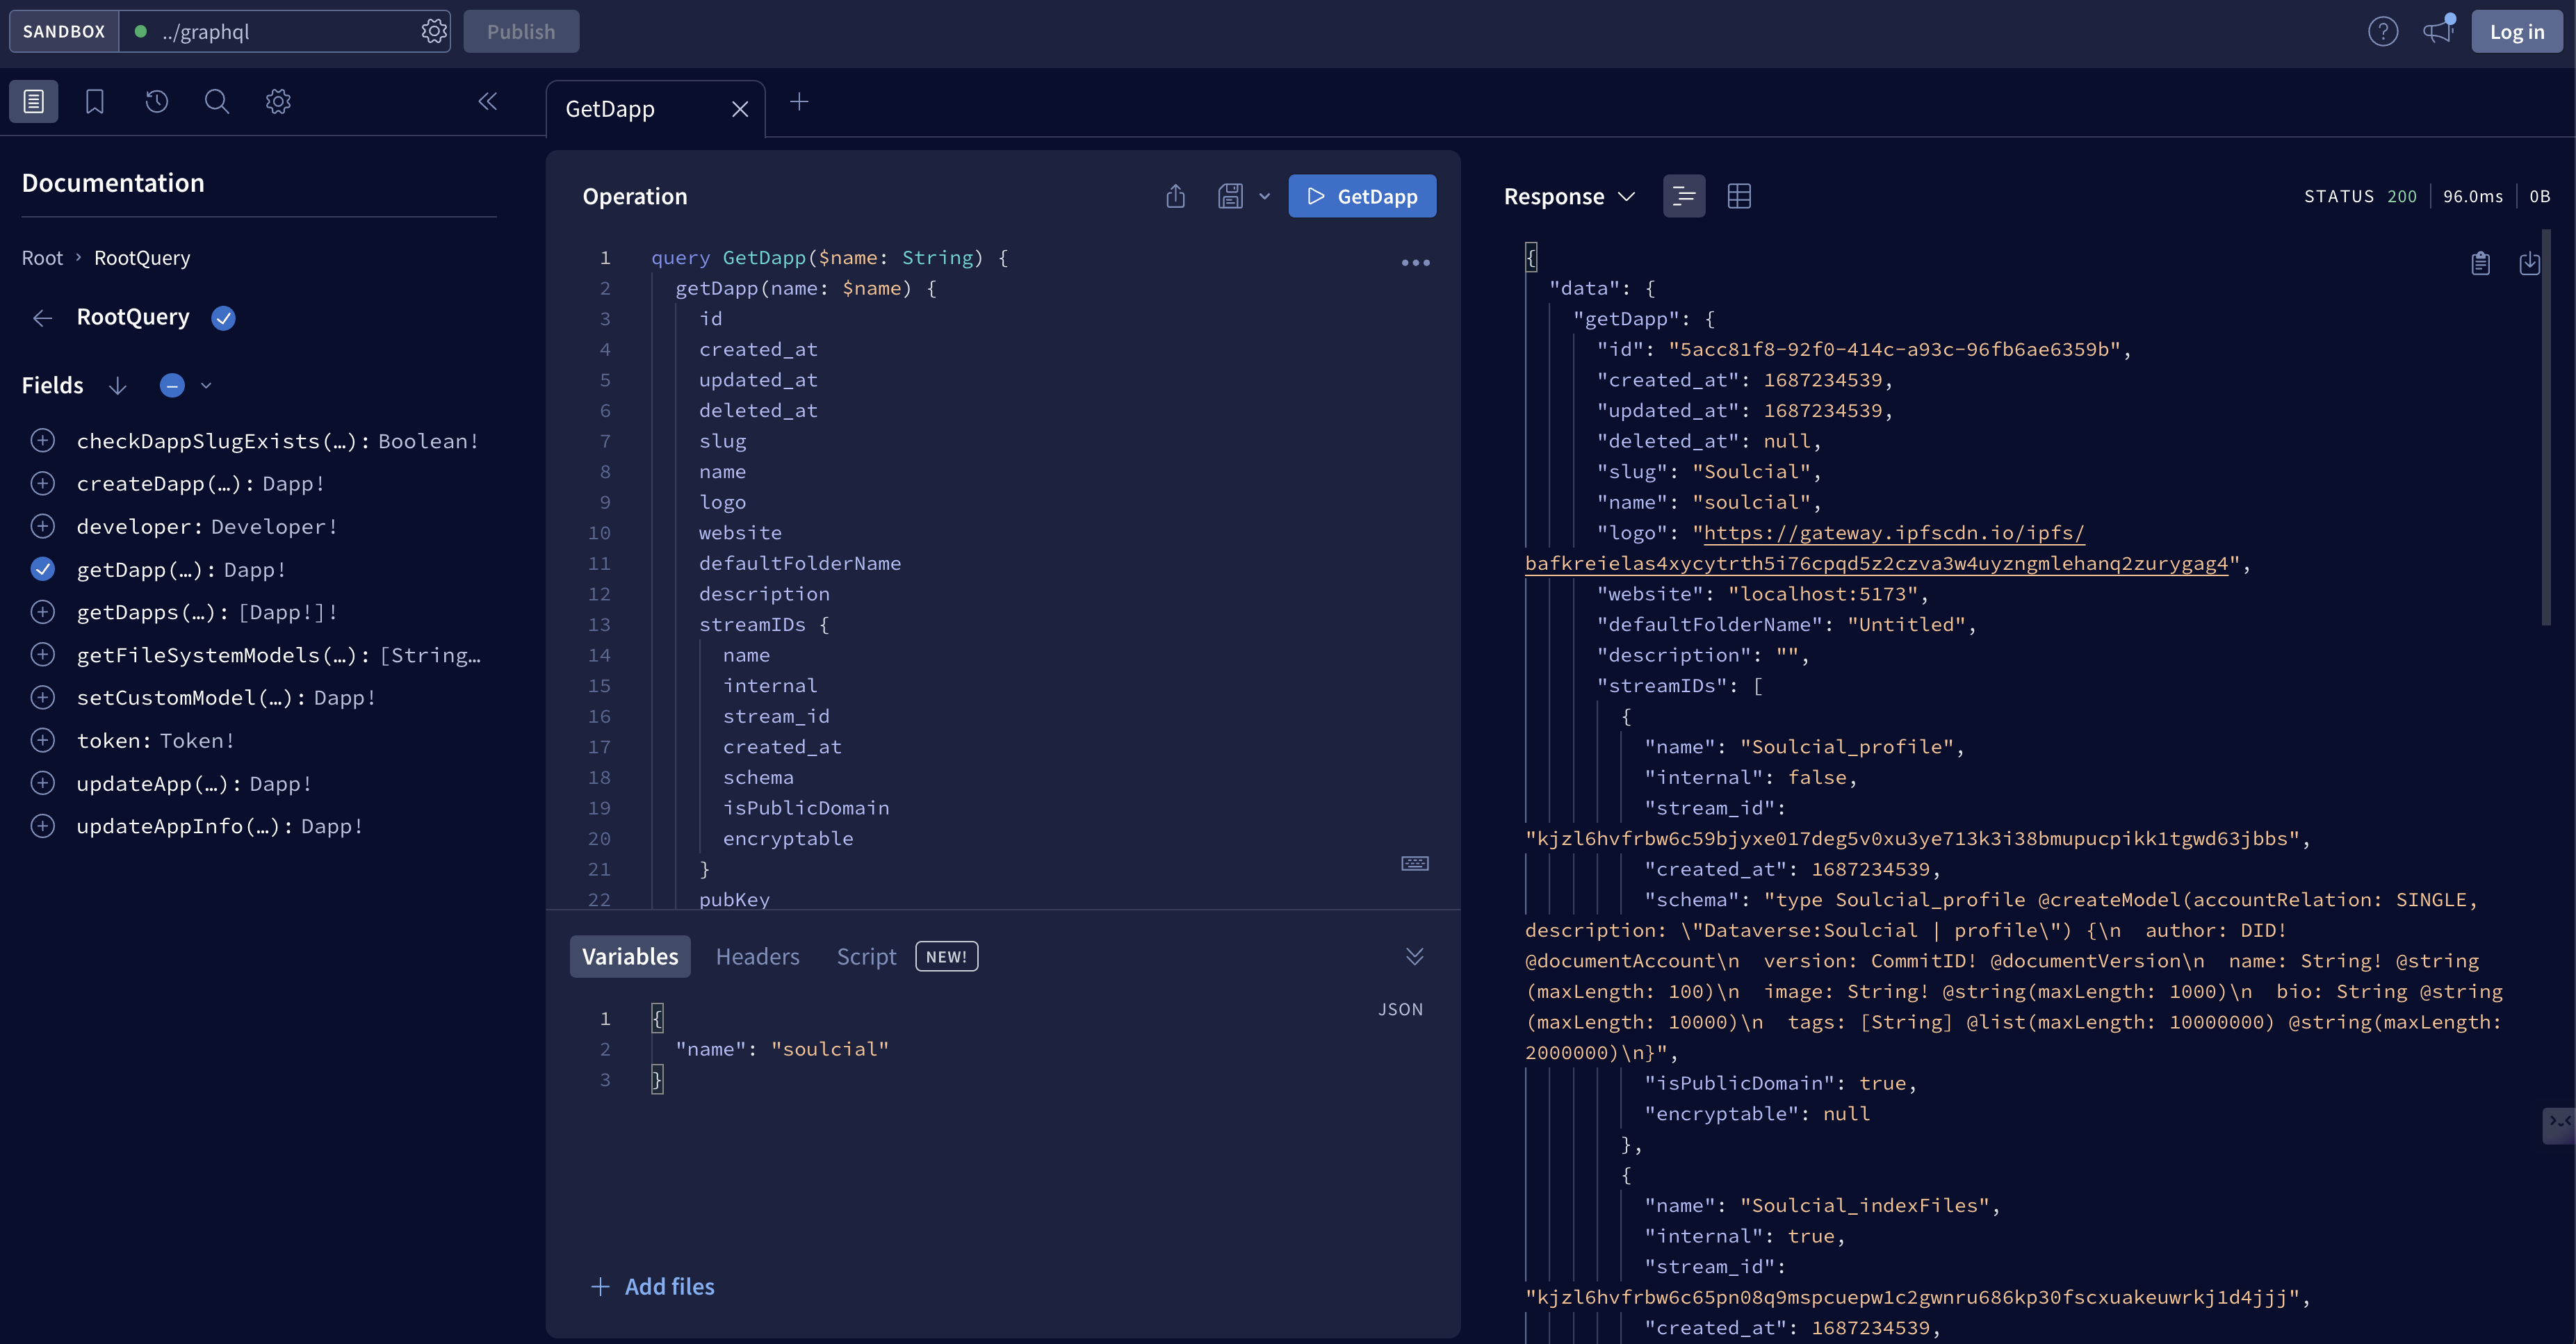
Task: Switch to the Headers tab
Action: 757,956
